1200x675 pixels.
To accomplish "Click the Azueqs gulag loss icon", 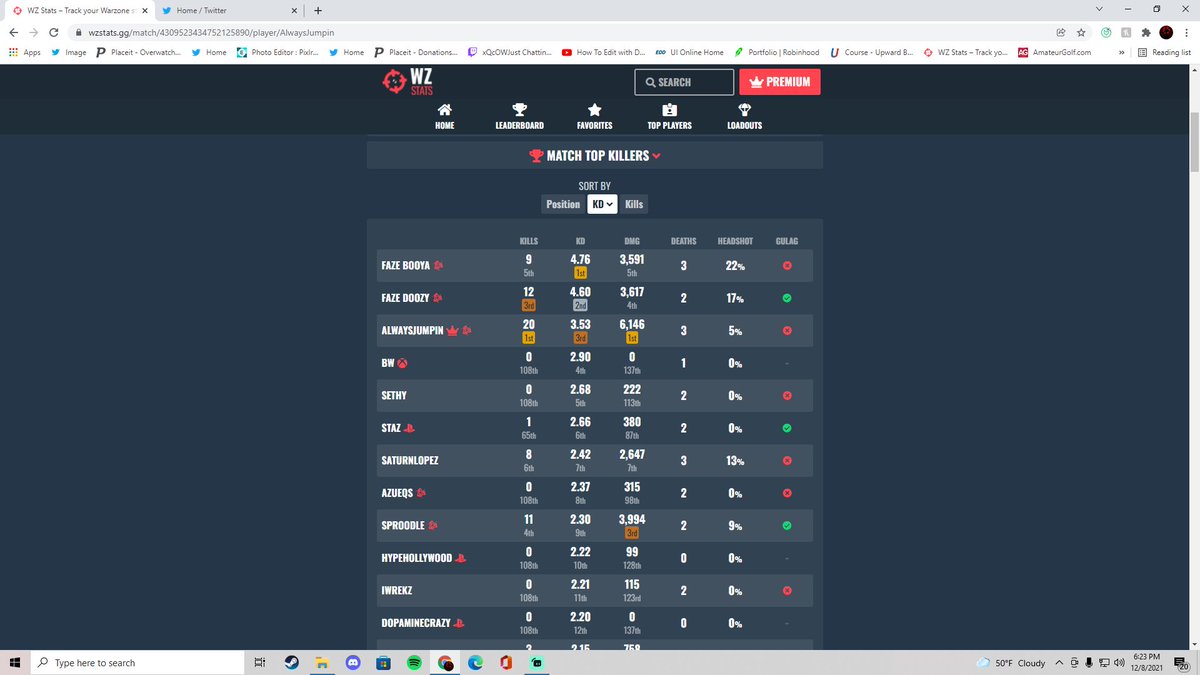I will coord(787,493).
